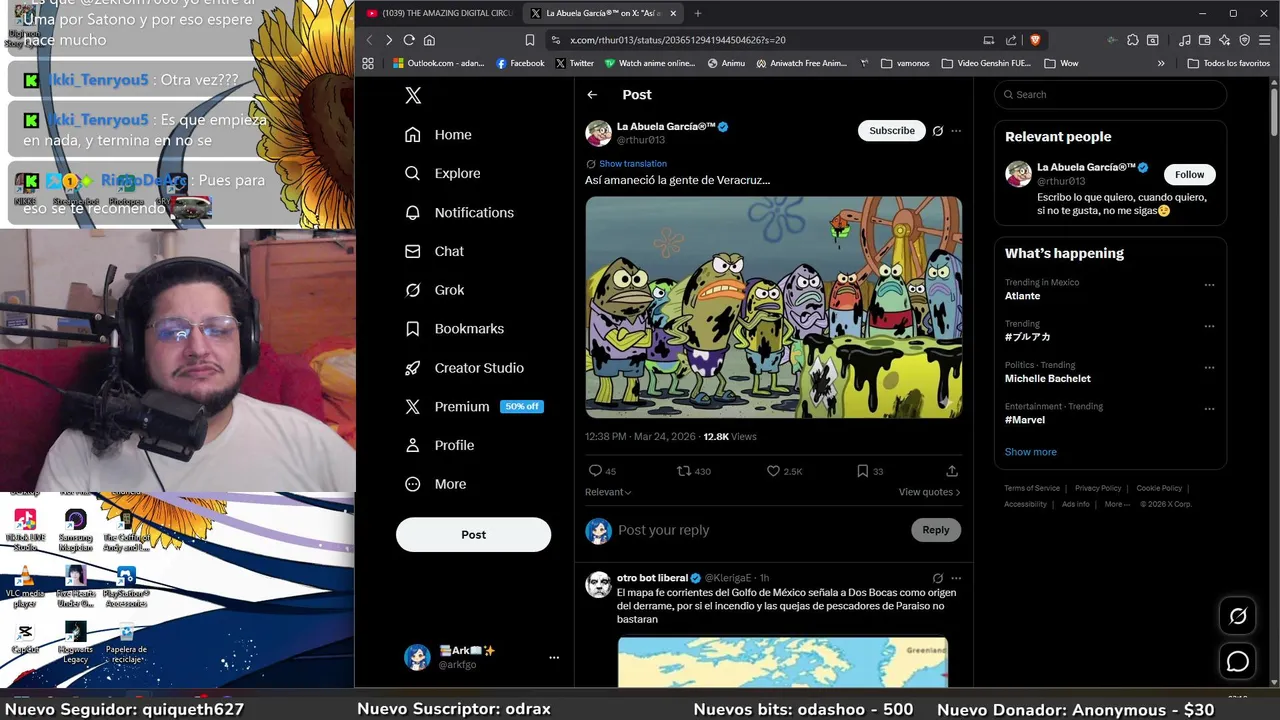
Task: Open Papelera de reciclaje on the desktop
Action: click(x=127, y=644)
